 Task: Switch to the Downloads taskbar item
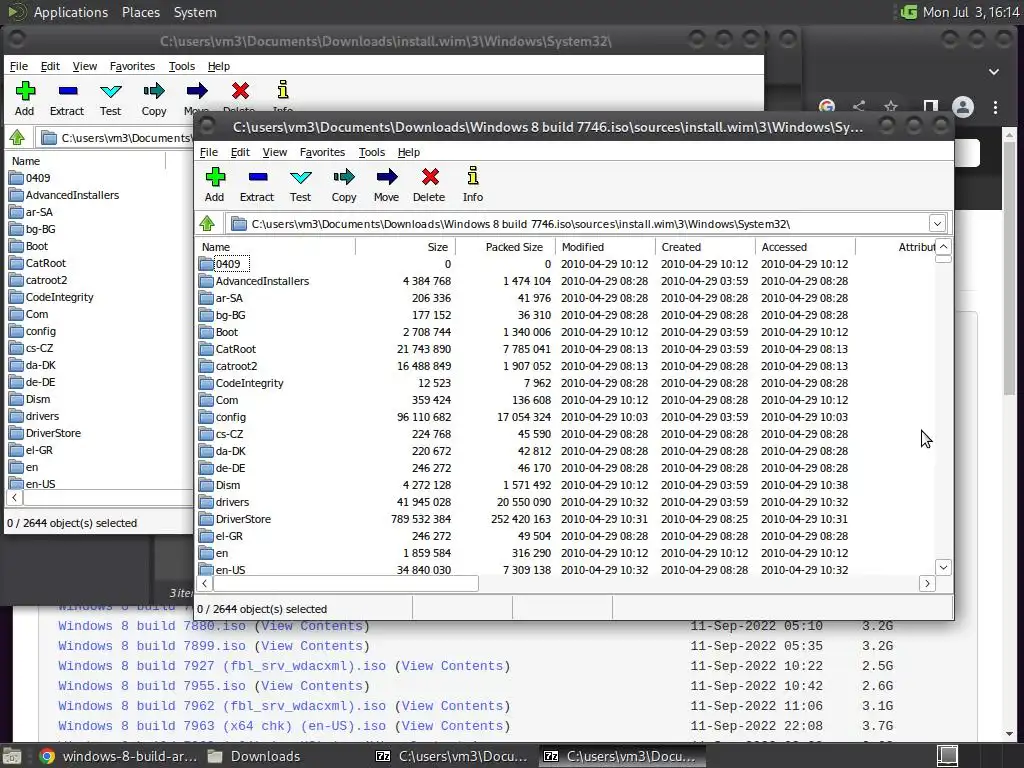(253, 756)
